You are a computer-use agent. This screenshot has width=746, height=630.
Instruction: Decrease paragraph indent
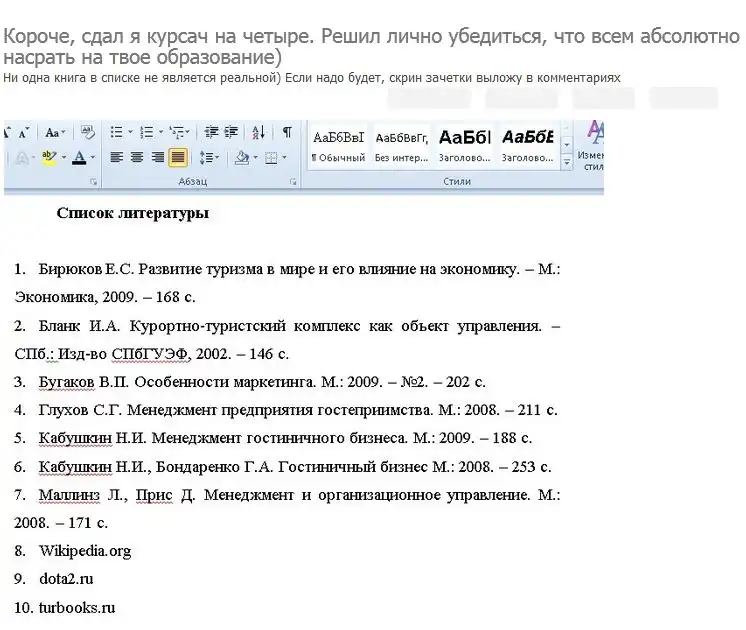(x=210, y=132)
